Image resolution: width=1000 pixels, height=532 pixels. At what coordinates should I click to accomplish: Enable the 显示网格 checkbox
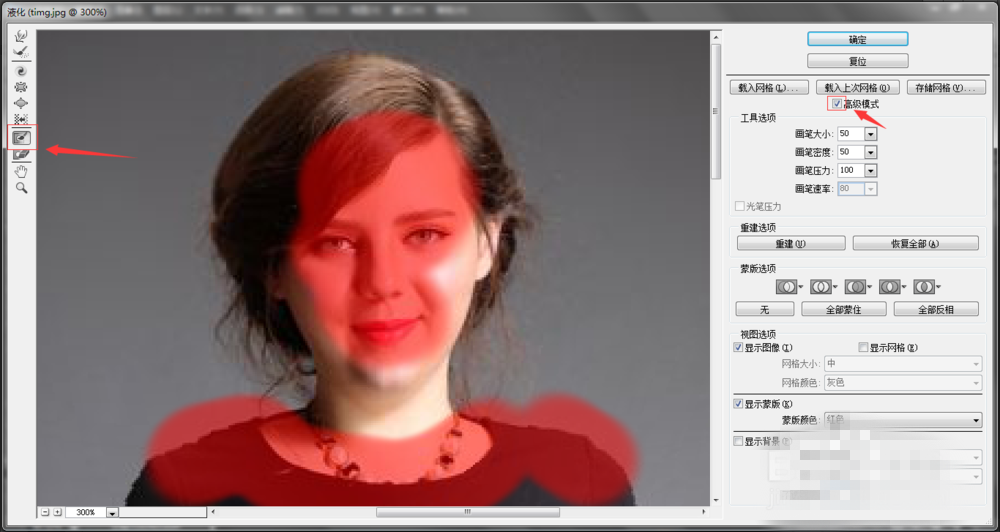pyautogui.click(x=861, y=347)
